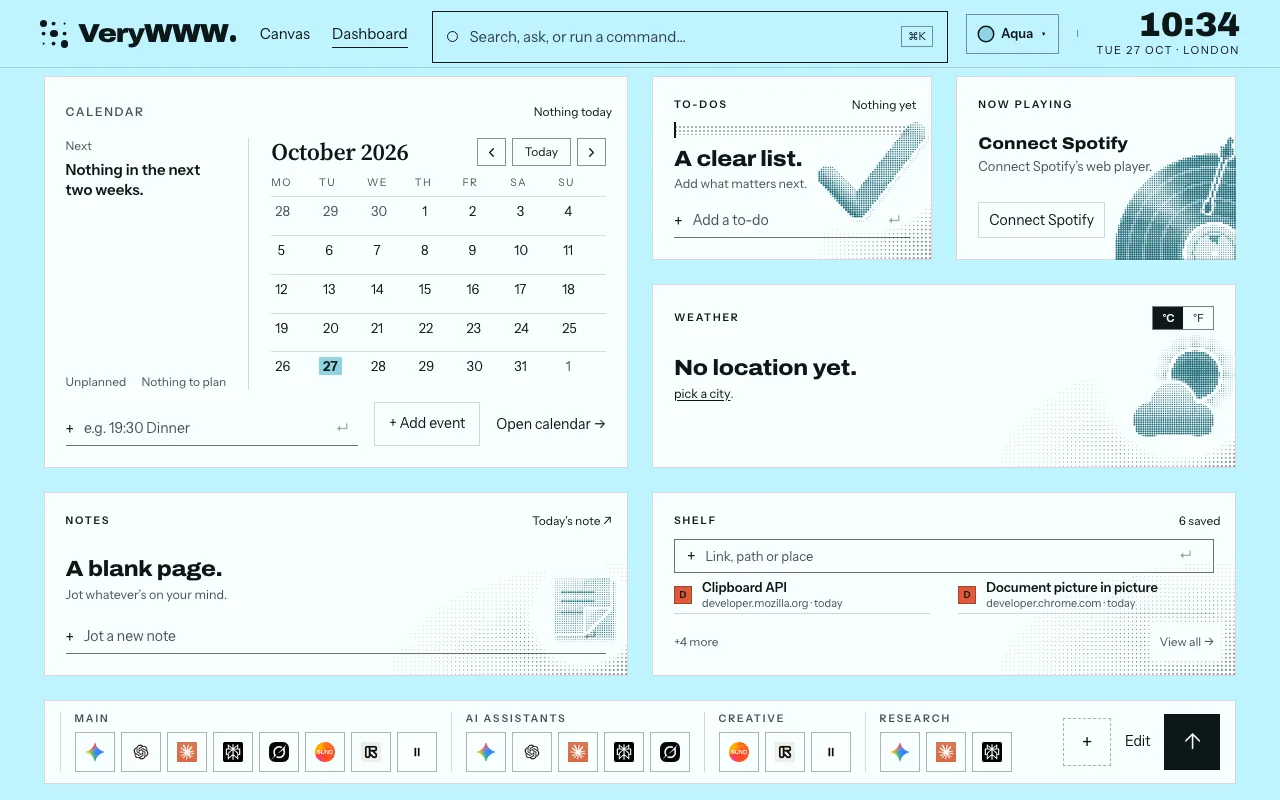This screenshot has height=800, width=1280.
Task: Open Claude in the Main dock group
Action: pyautogui.click(x=187, y=752)
